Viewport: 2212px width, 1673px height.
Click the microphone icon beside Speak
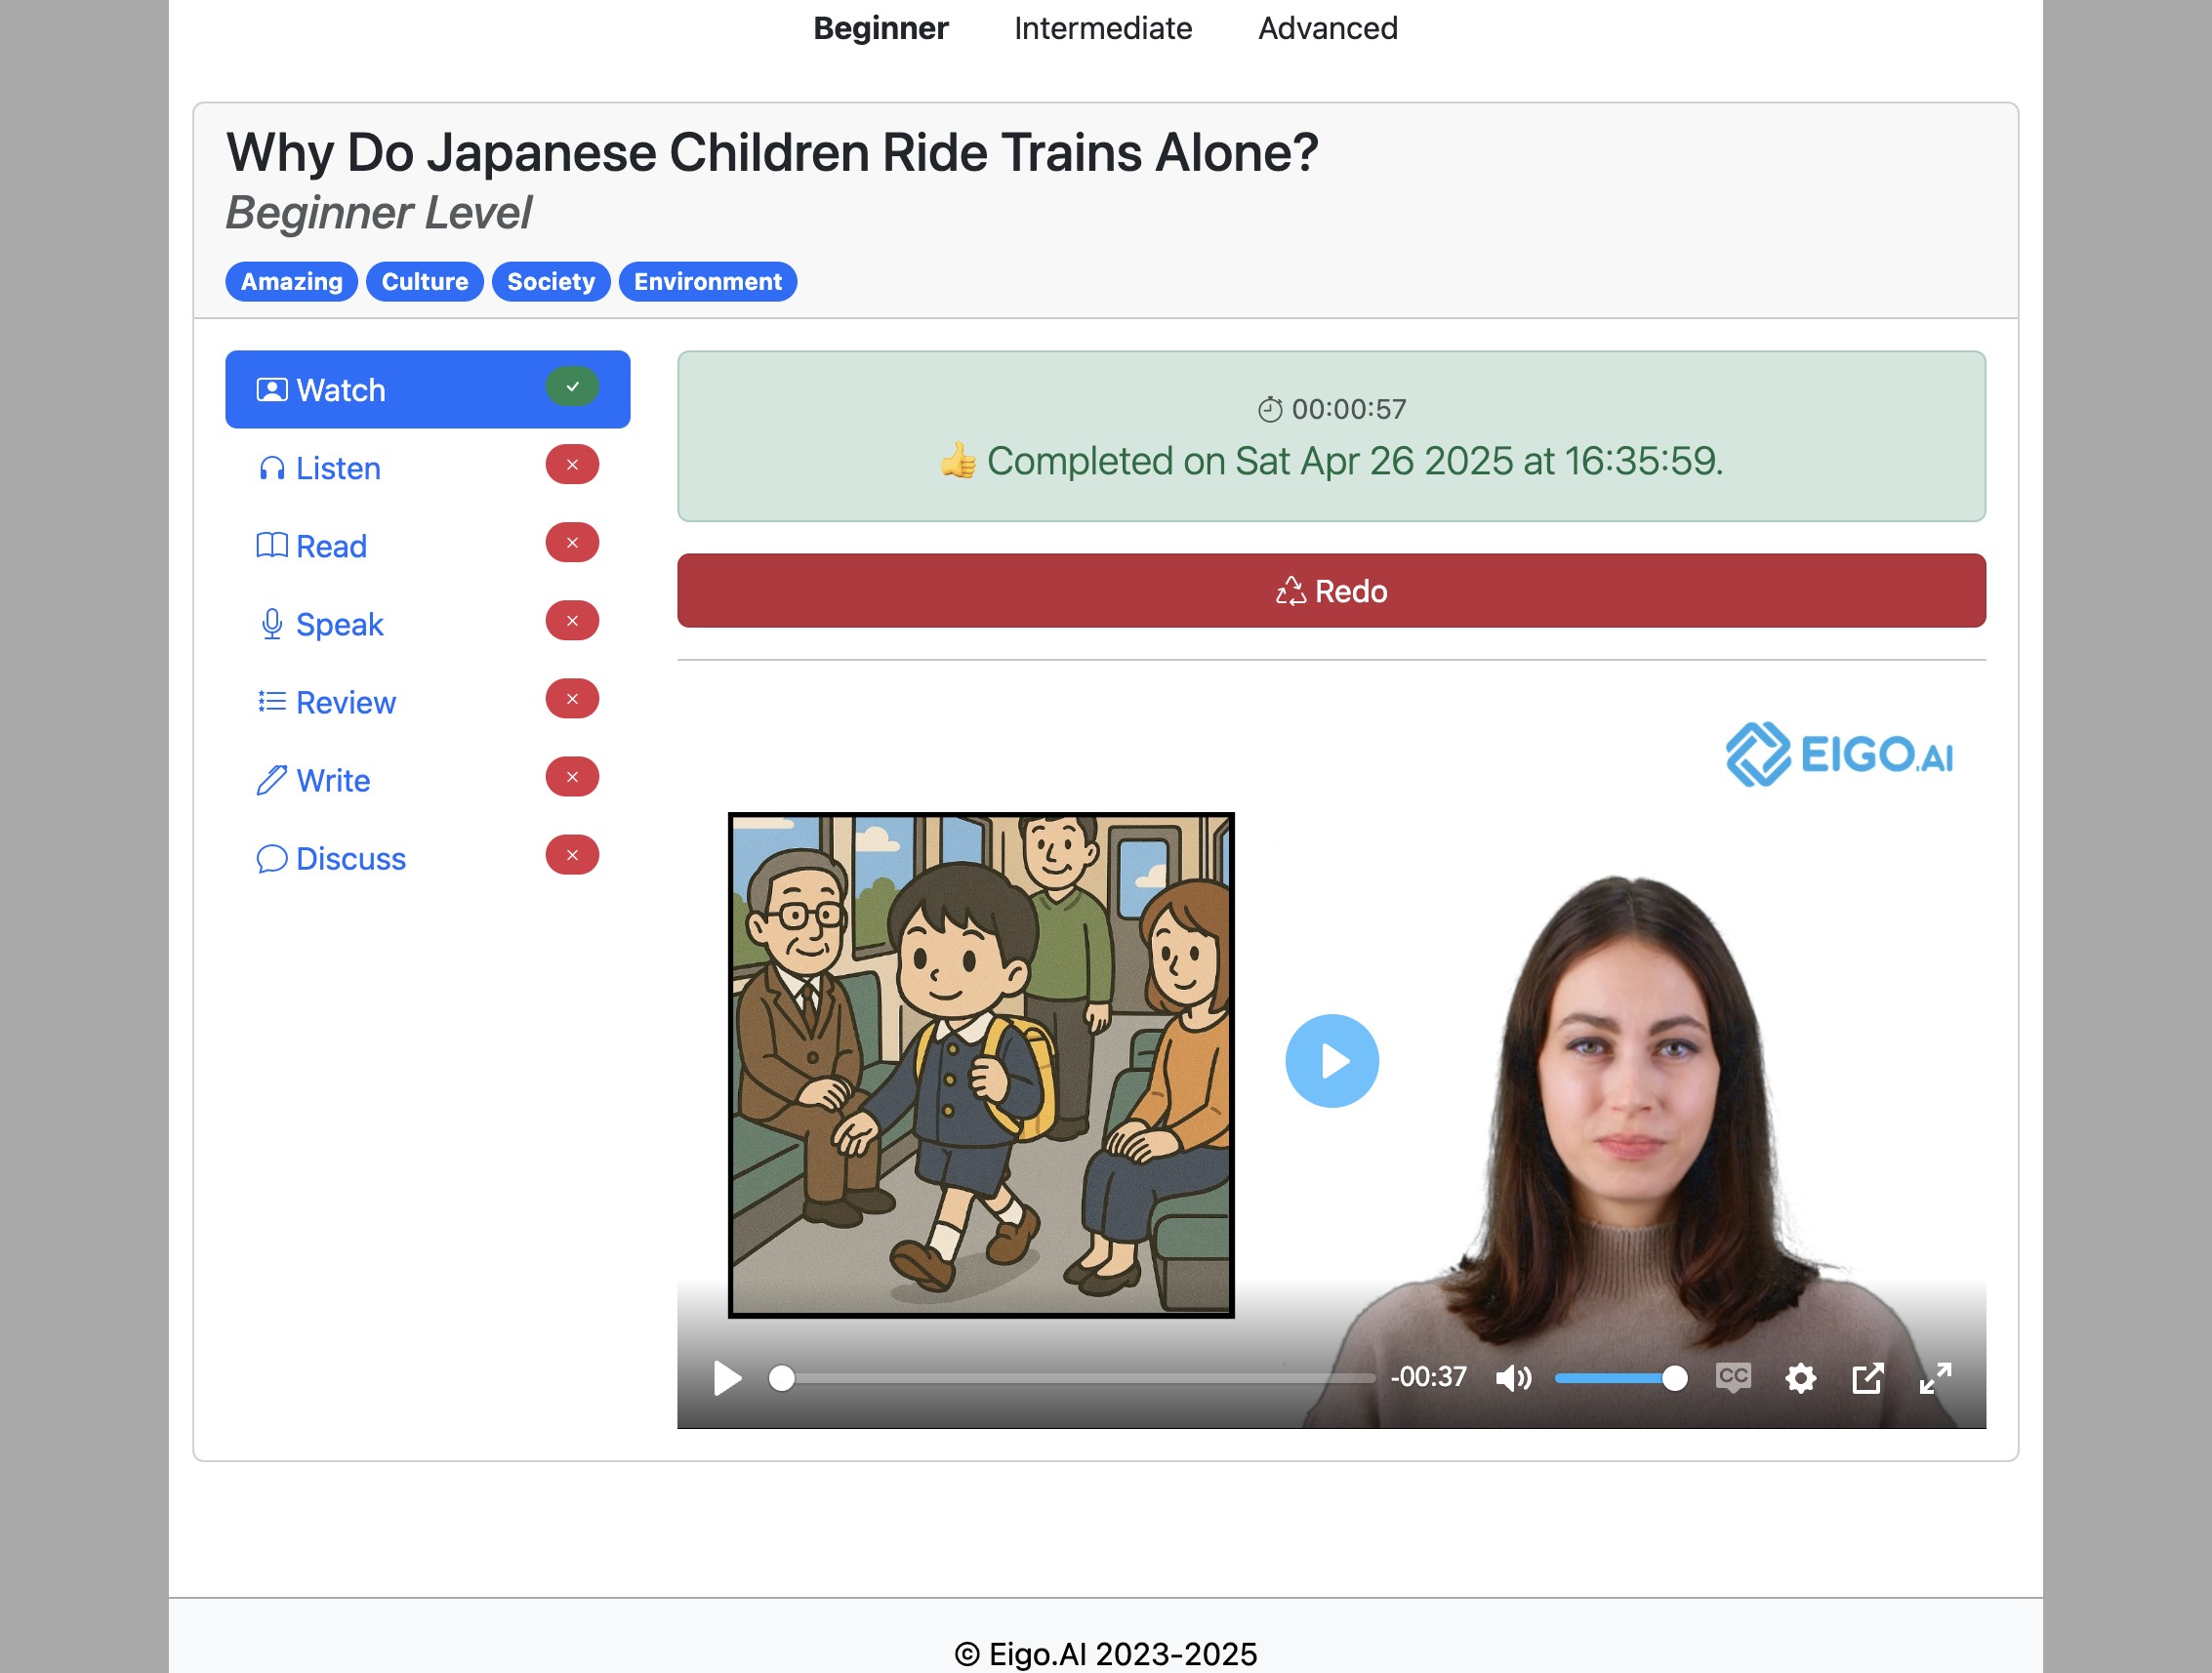coord(272,624)
